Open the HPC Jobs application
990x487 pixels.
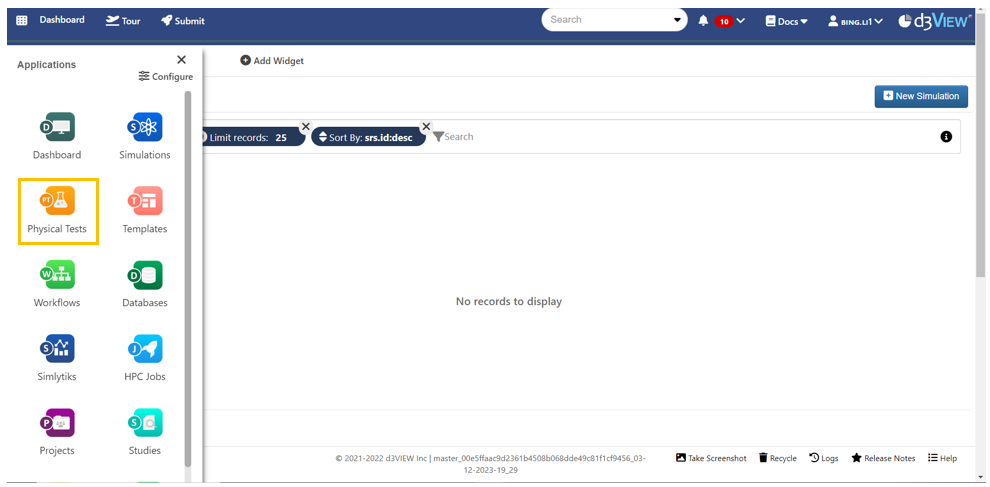click(x=145, y=349)
